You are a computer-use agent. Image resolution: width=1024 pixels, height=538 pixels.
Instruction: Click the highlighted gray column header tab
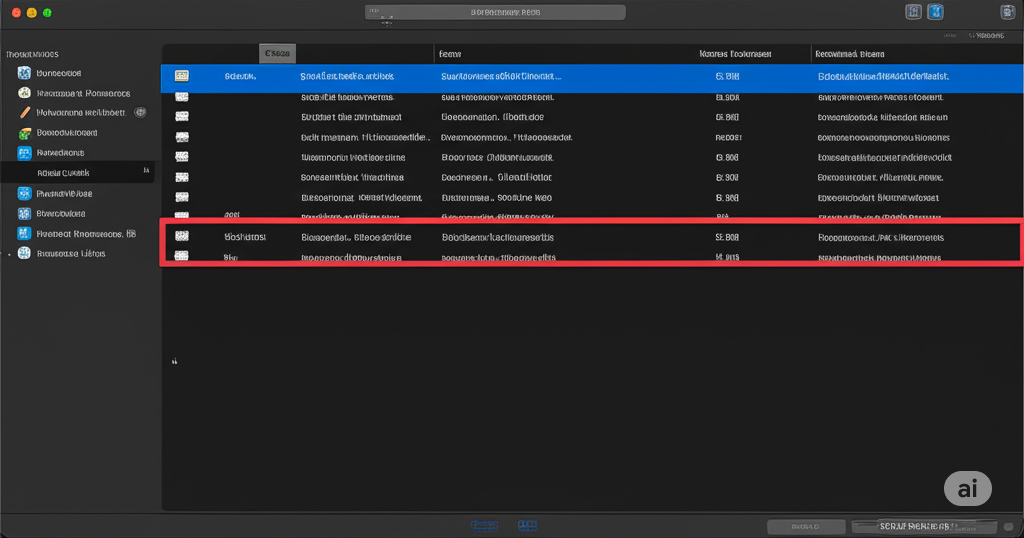click(278, 54)
